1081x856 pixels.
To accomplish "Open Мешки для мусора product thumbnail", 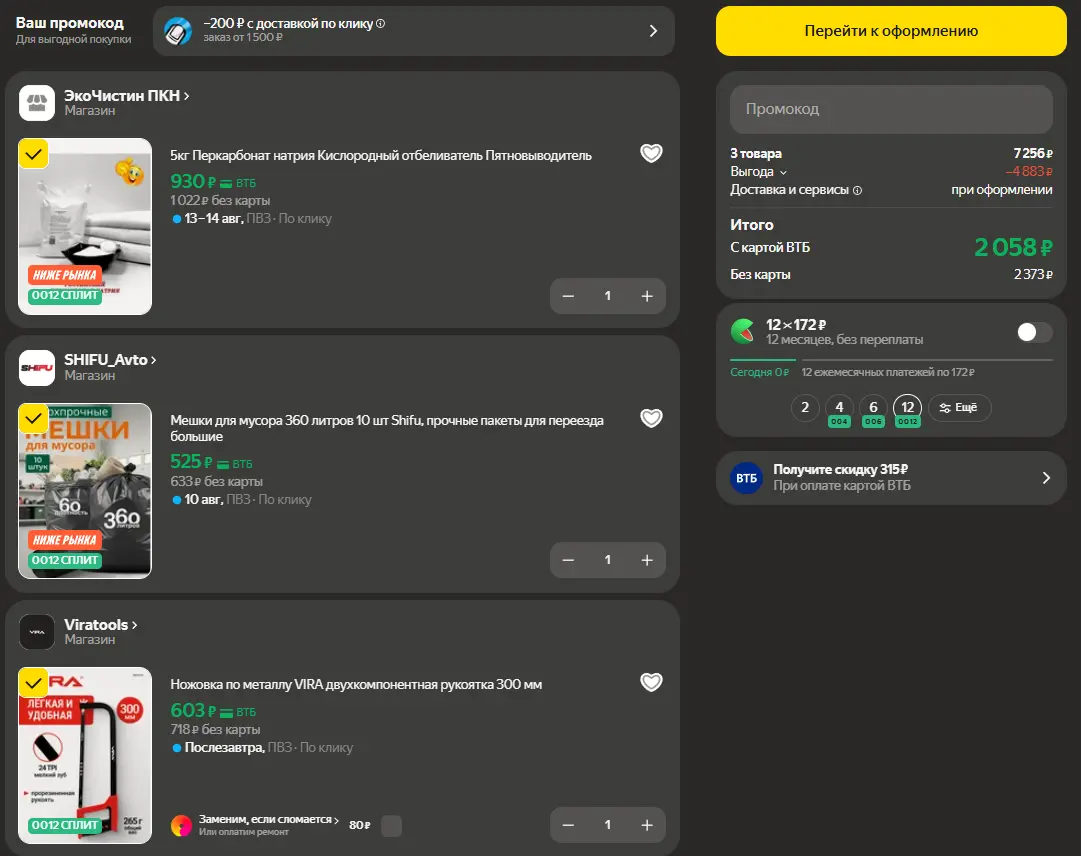I will tap(85, 491).
